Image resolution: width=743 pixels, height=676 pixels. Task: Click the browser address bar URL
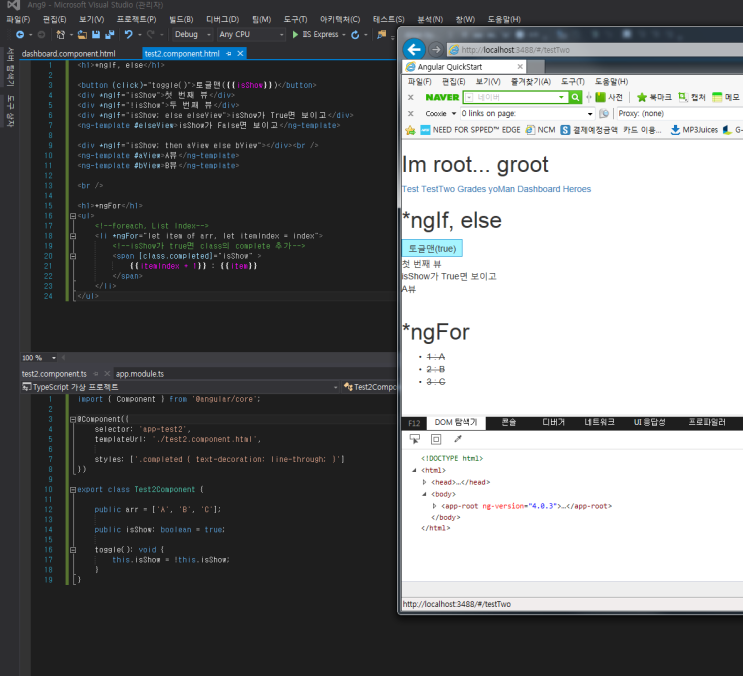point(515,50)
